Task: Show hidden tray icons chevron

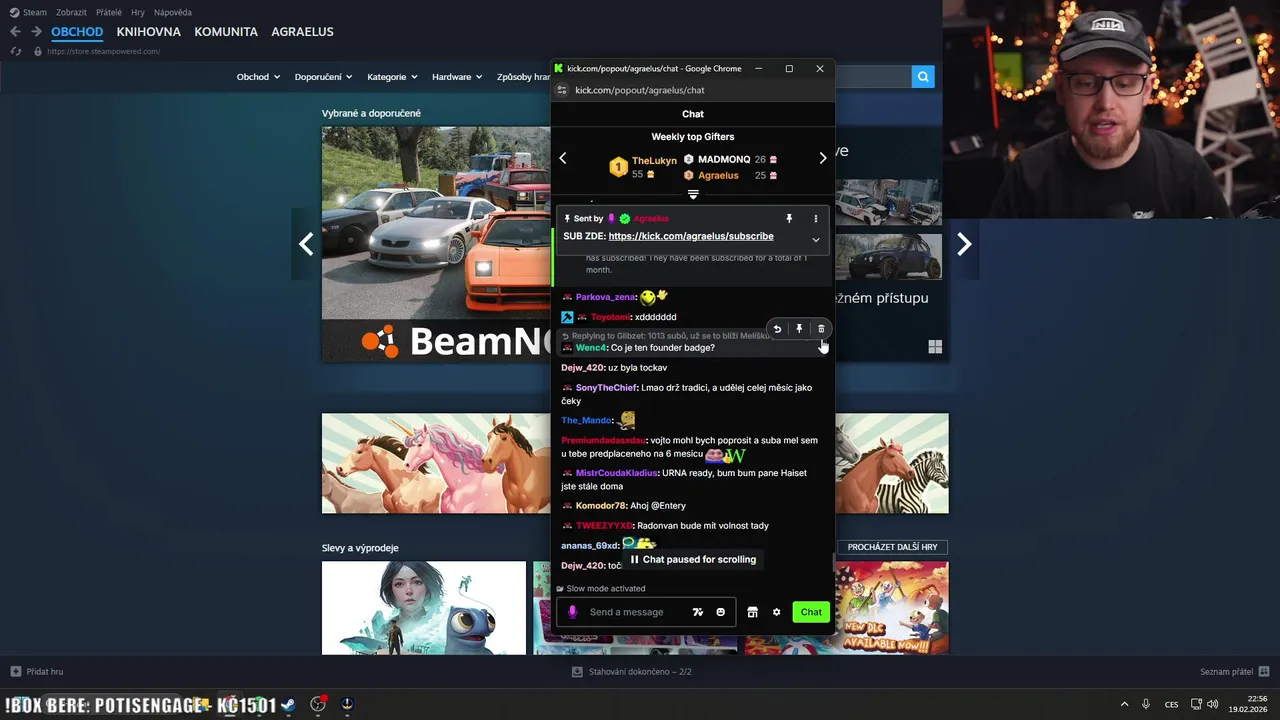Action: (1124, 704)
